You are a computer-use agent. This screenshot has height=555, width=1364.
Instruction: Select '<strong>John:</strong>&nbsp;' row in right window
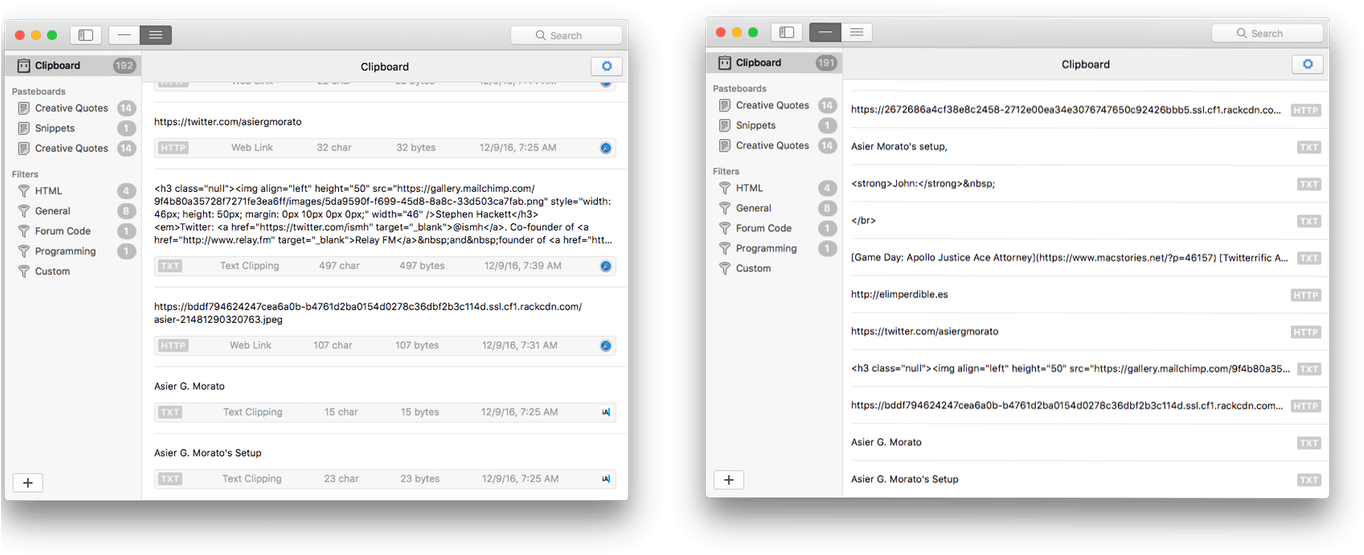[1086, 184]
